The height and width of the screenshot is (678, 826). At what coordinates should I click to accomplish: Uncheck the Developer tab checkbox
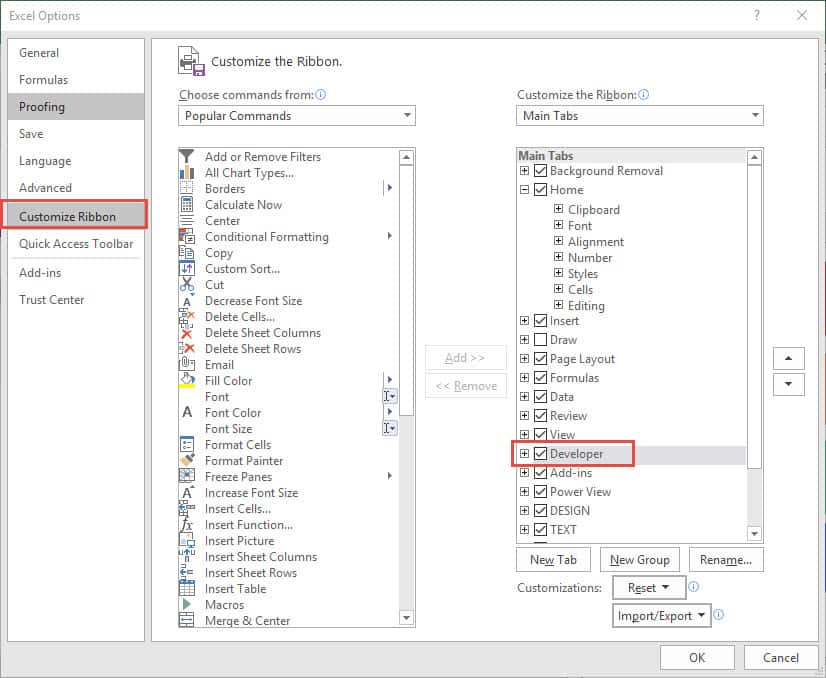tap(539, 453)
